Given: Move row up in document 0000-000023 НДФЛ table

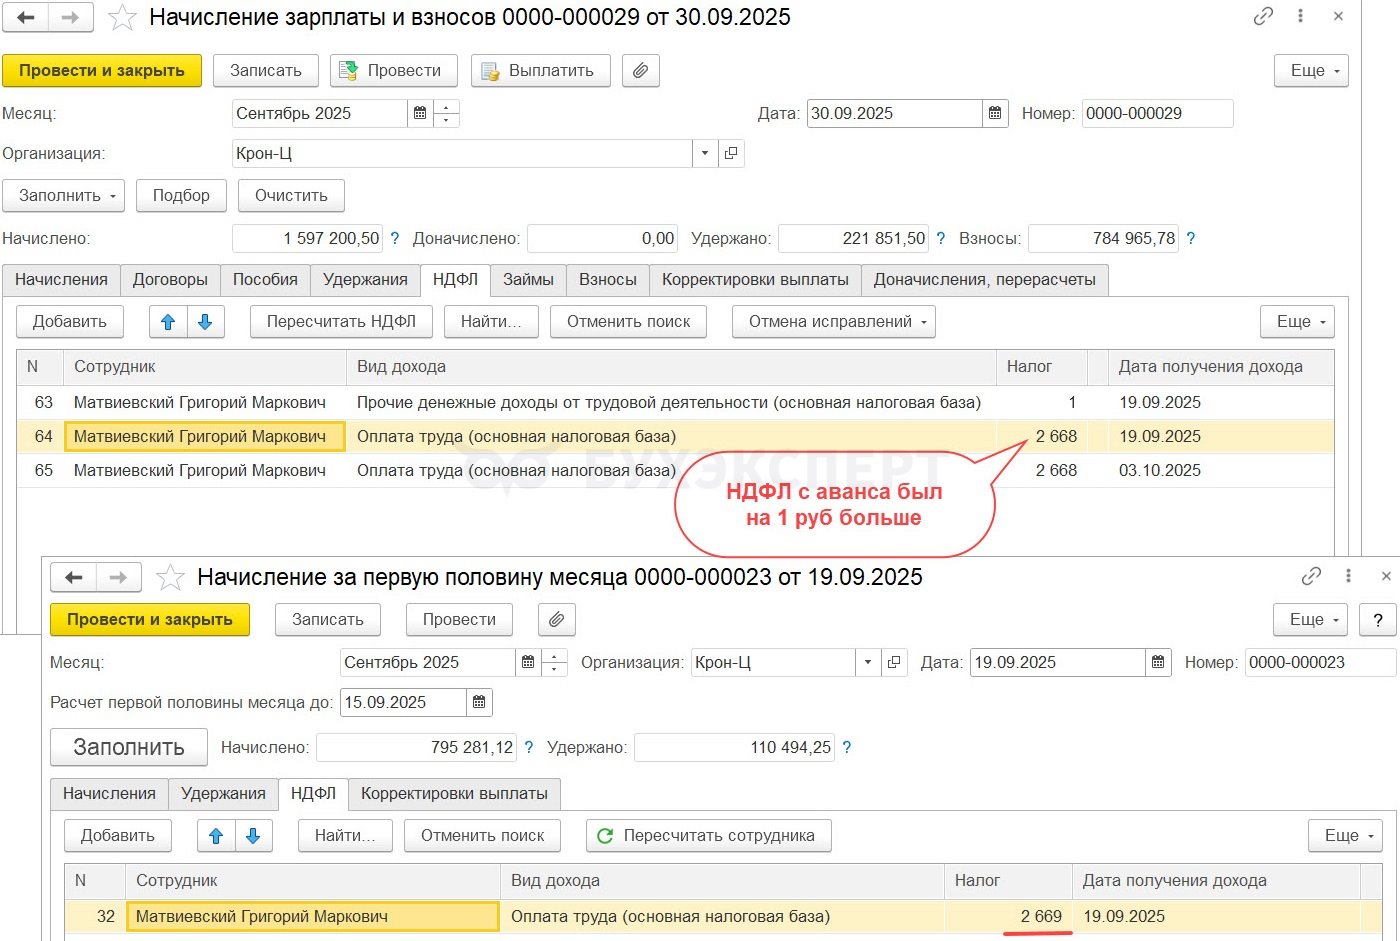Looking at the screenshot, I should click(216, 836).
